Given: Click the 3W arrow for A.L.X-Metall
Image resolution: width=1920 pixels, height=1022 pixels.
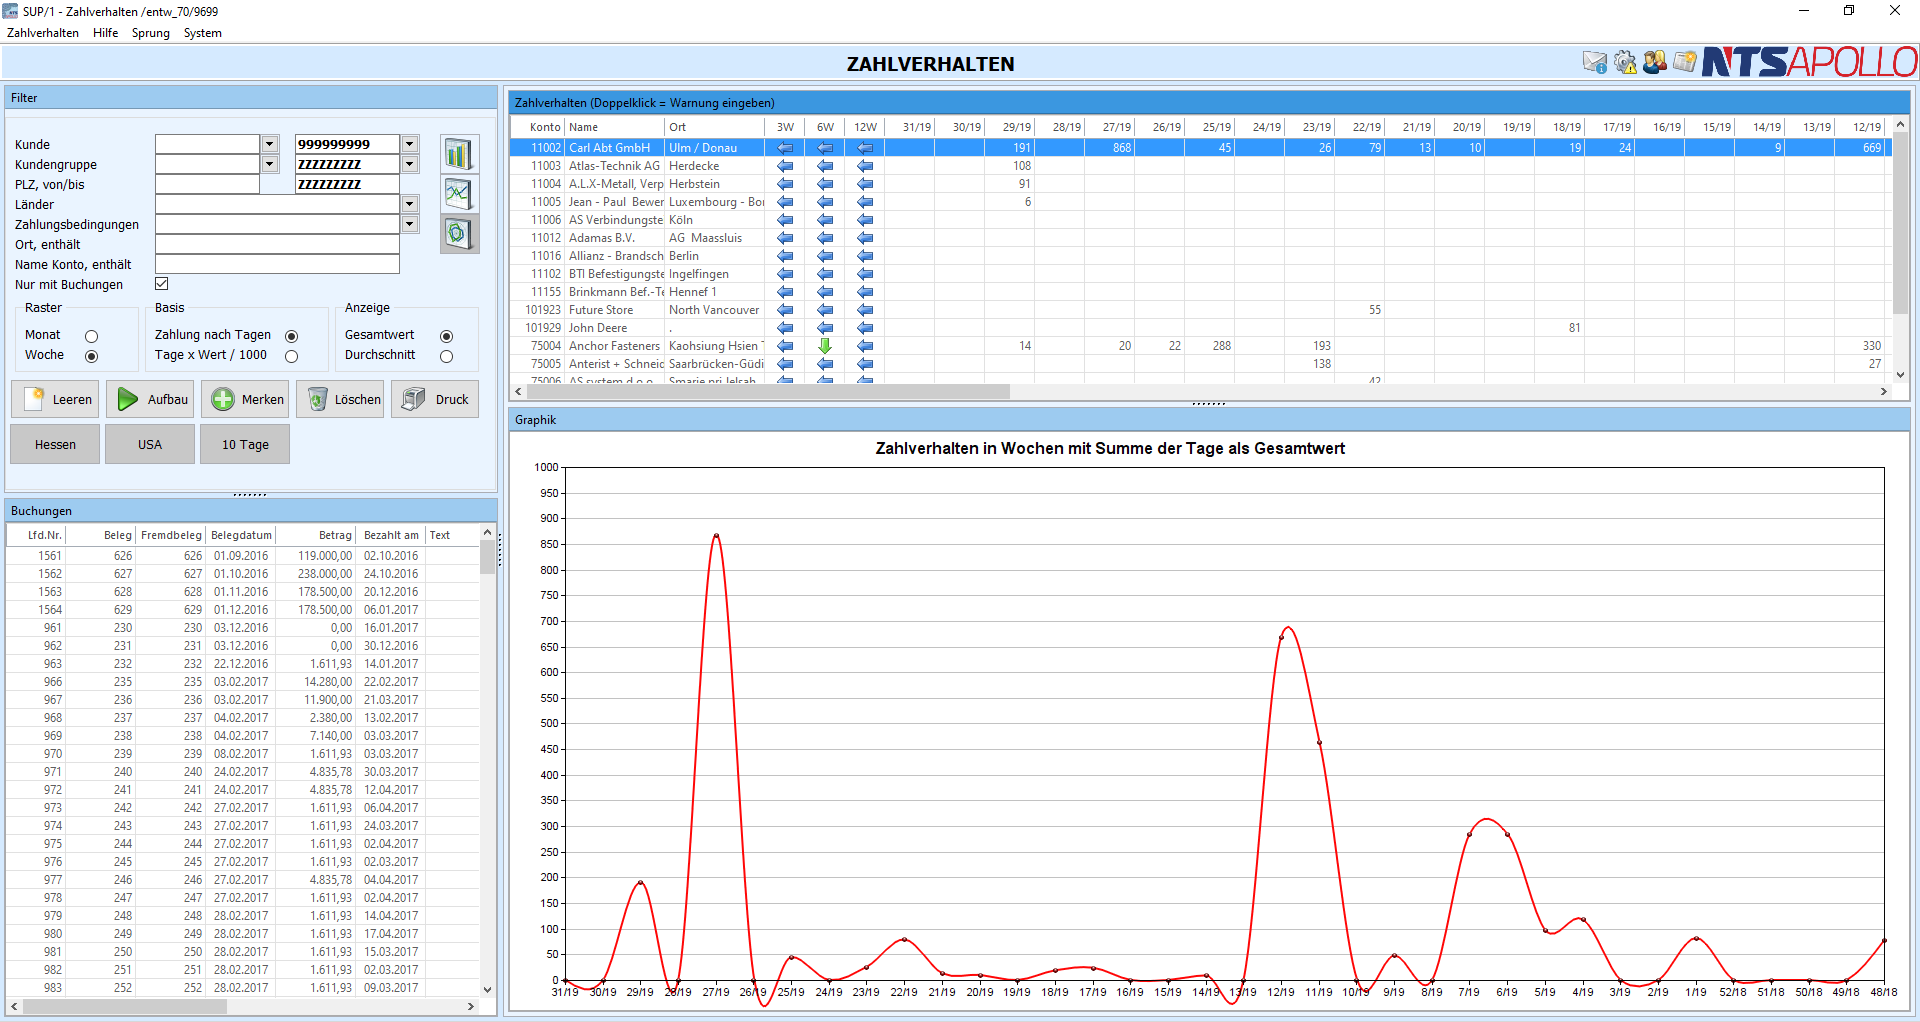Looking at the screenshot, I should pyautogui.click(x=785, y=184).
